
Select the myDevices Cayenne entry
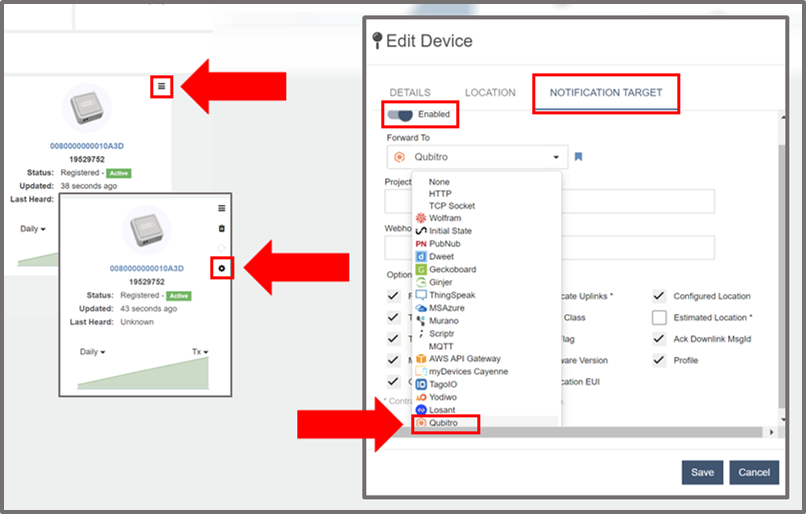(462, 371)
